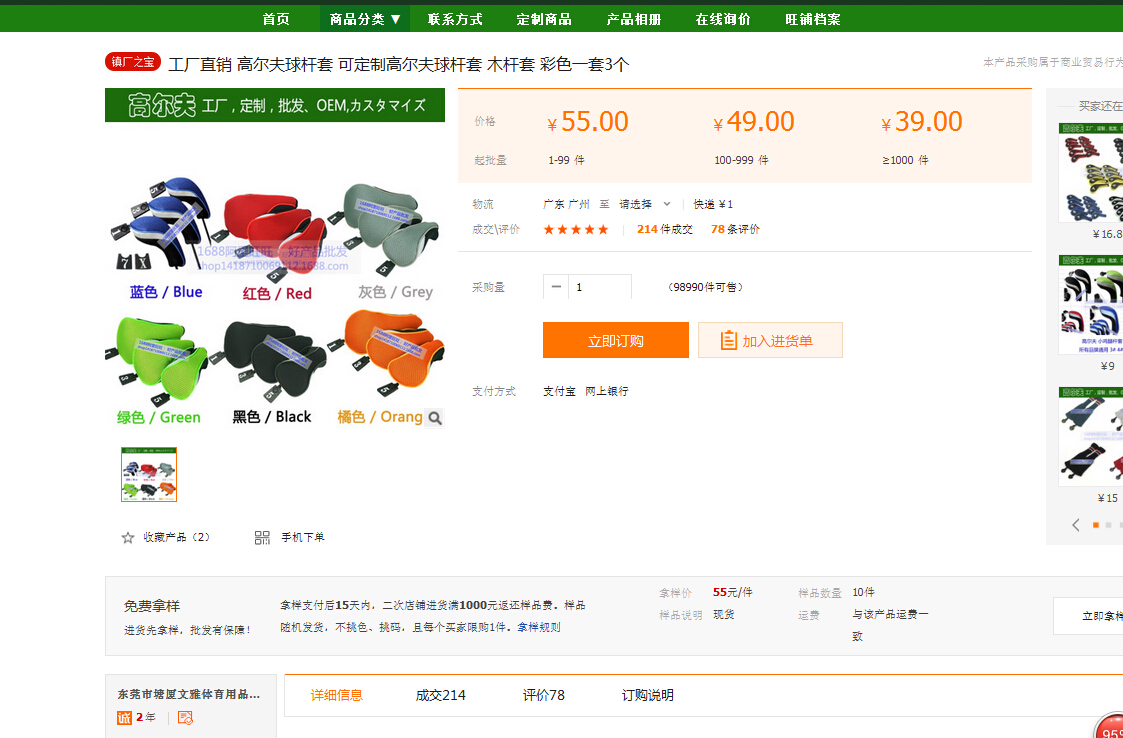Click the orange 诚 trust badge icon
Screen dimensions: 1123x738
pyautogui.click(x=125, y=718)
